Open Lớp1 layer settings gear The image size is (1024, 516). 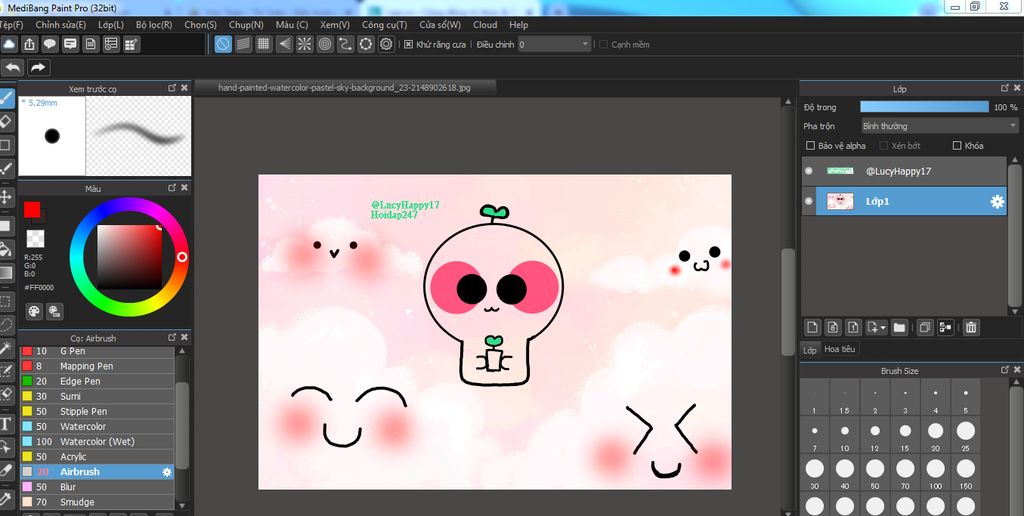click(x=997, y=202)
